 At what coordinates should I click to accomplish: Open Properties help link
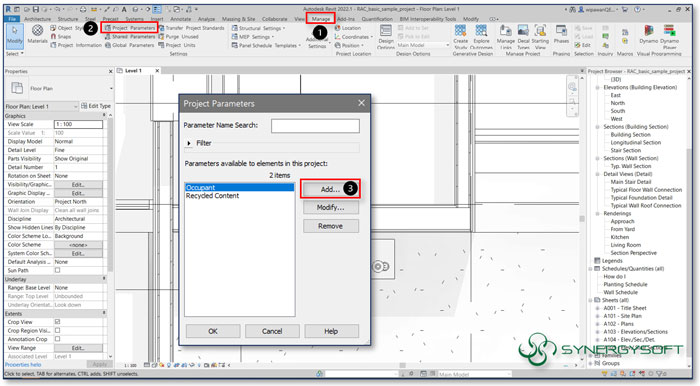click(x=23, y=365)
